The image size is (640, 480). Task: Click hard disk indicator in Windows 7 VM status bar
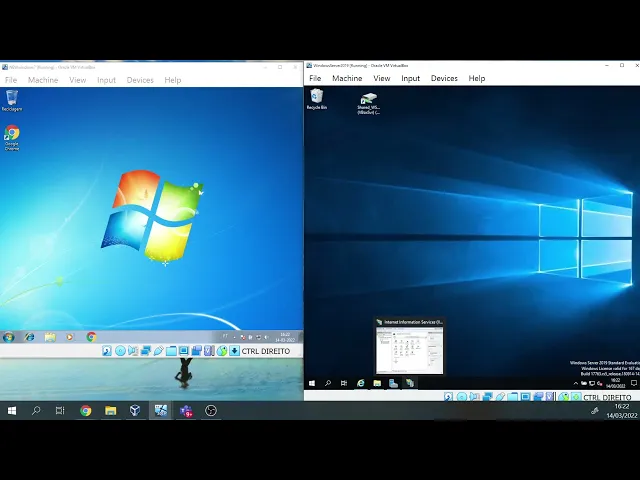click(107, 351)
